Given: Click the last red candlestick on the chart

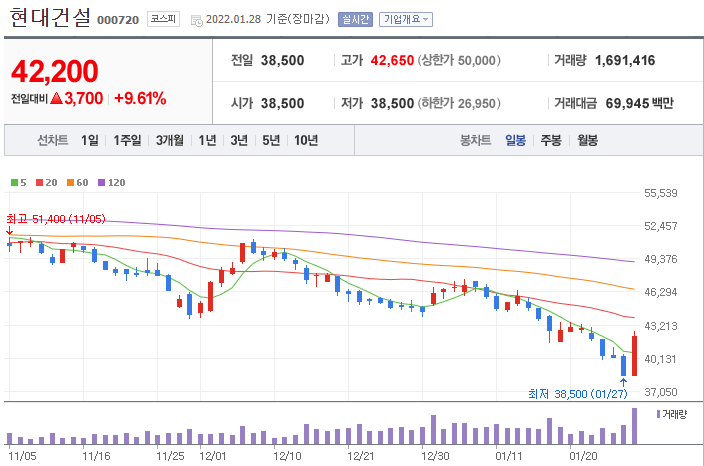Looking at the screenshot, I should point(634,356).
